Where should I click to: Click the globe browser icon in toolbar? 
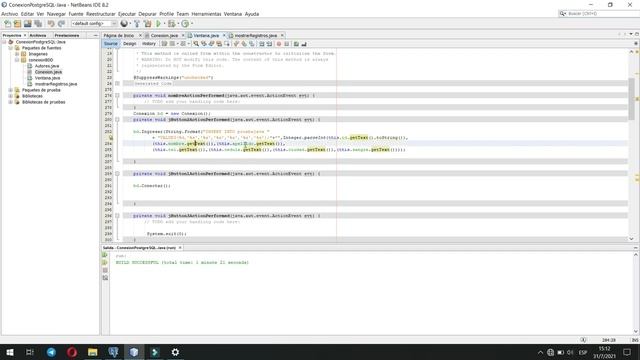pos(124,24)
